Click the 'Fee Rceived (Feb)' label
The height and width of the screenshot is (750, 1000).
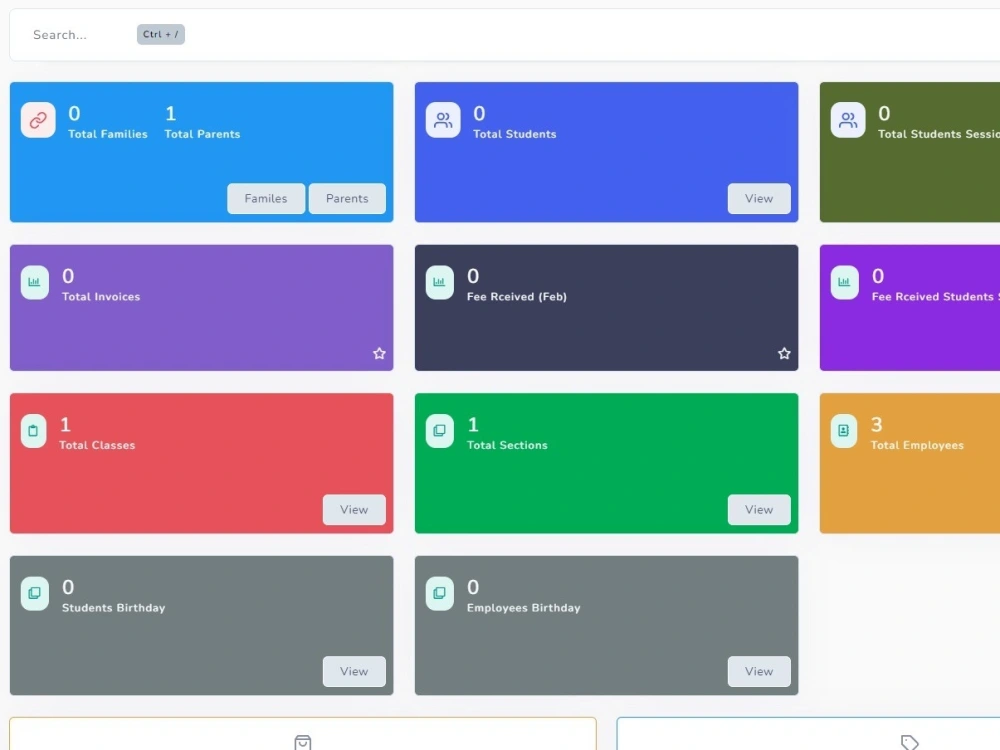517,297
